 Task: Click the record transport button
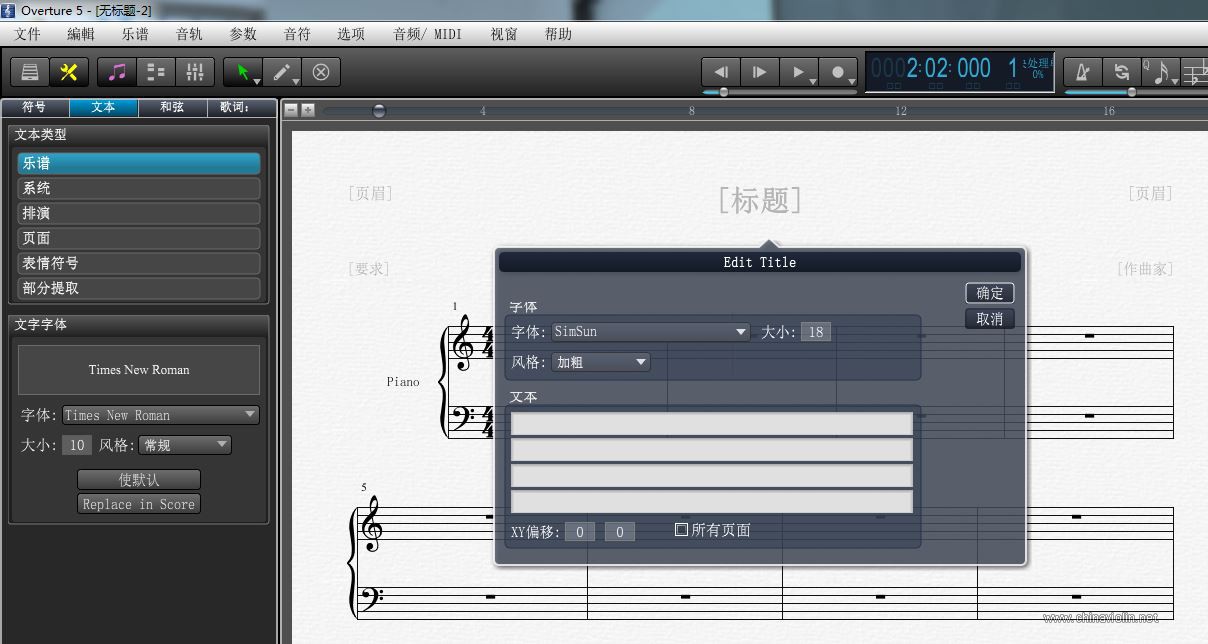click(838, 72)
